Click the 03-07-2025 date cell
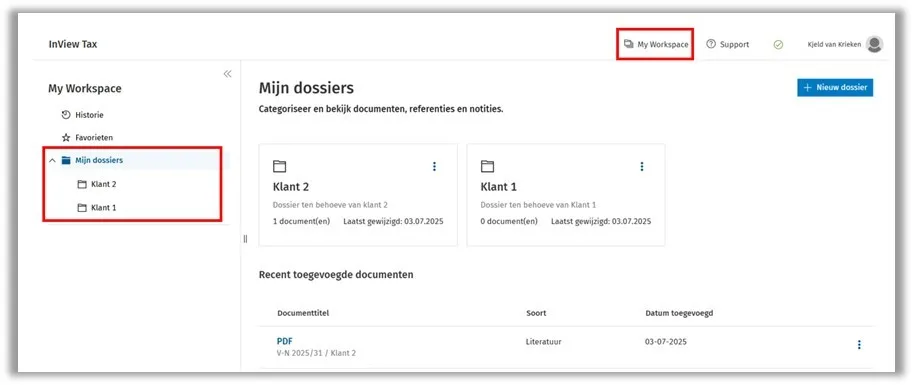914x385 pixels. pos(666,342)
